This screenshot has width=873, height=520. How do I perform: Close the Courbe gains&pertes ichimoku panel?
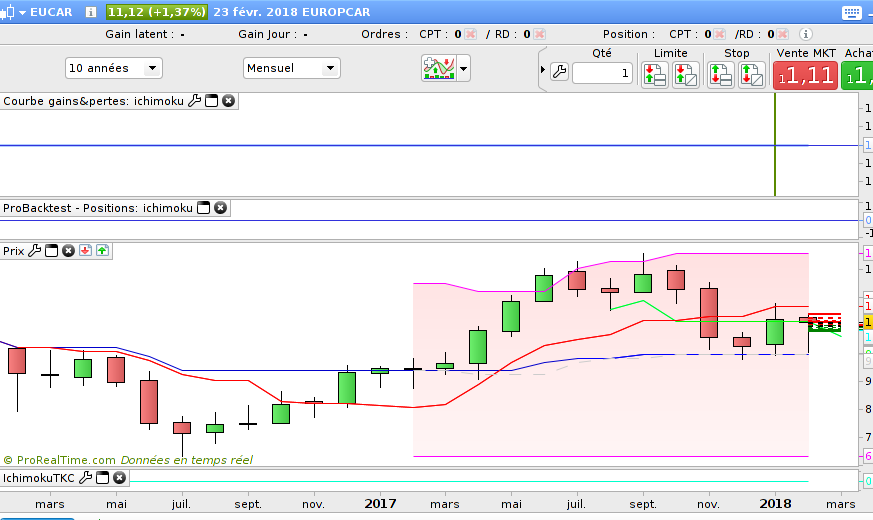pyautogui.click(x=228, y=101)
